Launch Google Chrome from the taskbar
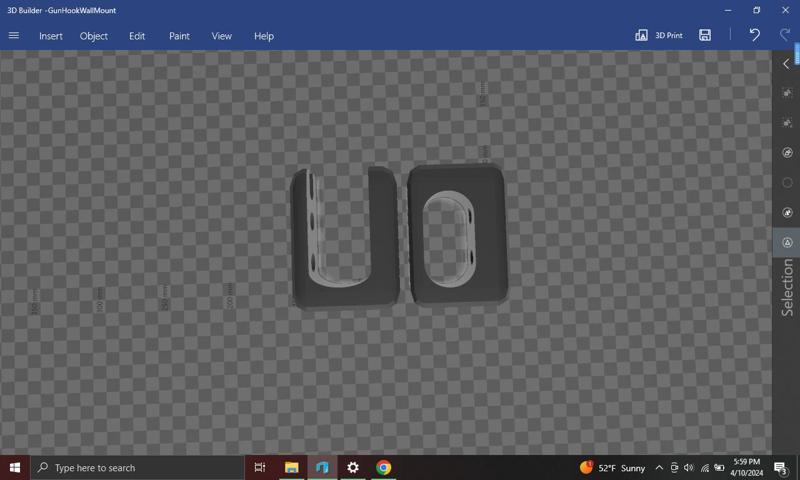 click(x=383, y=468)
